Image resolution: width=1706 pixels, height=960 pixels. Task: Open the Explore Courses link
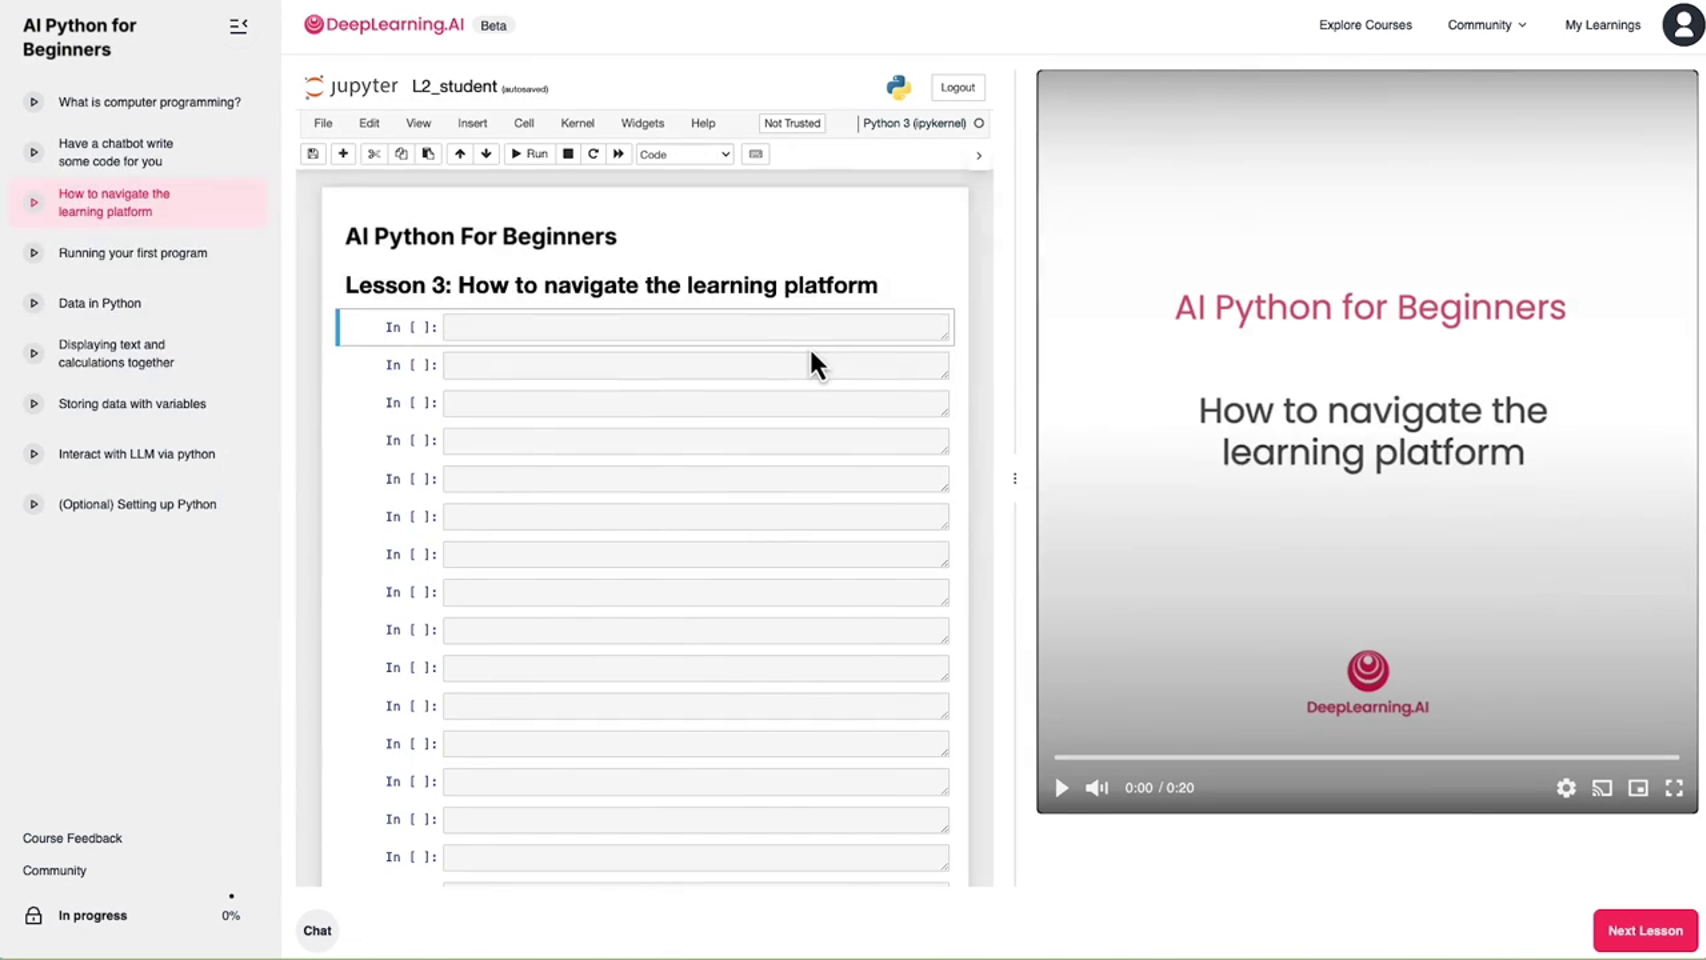1365,25
